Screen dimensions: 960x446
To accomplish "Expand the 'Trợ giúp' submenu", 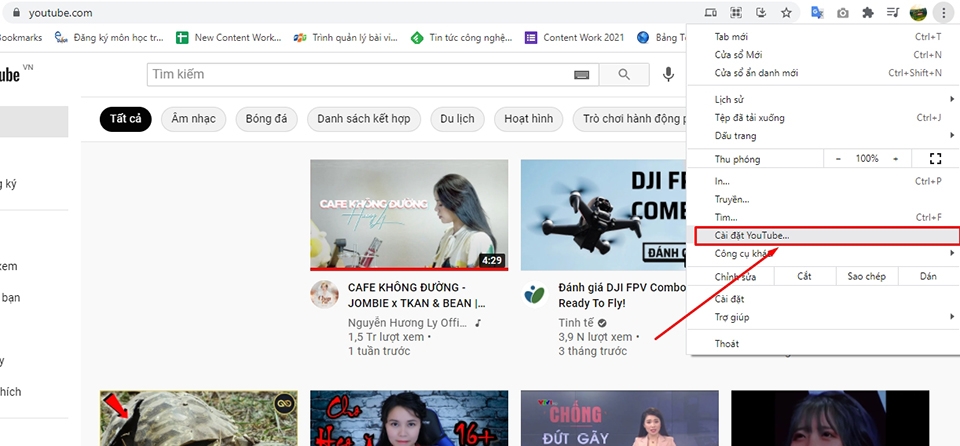I will pos(823,317).
